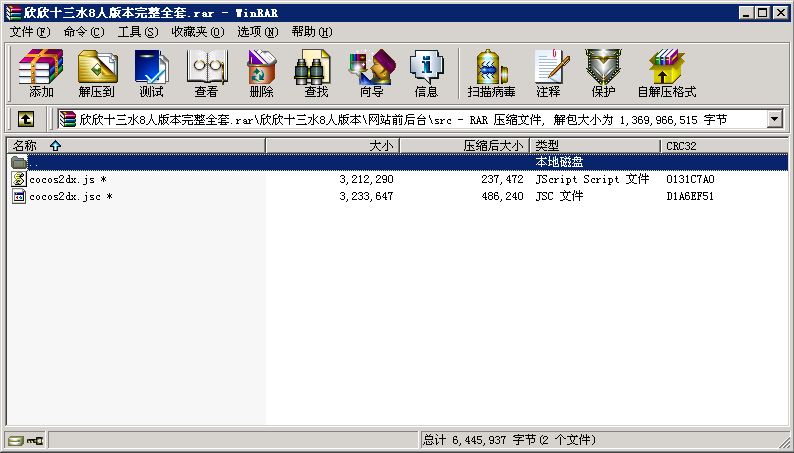The image size is (794, 453).
Task: Open the 文件(F) menu
Action: [x=30, y=32]
